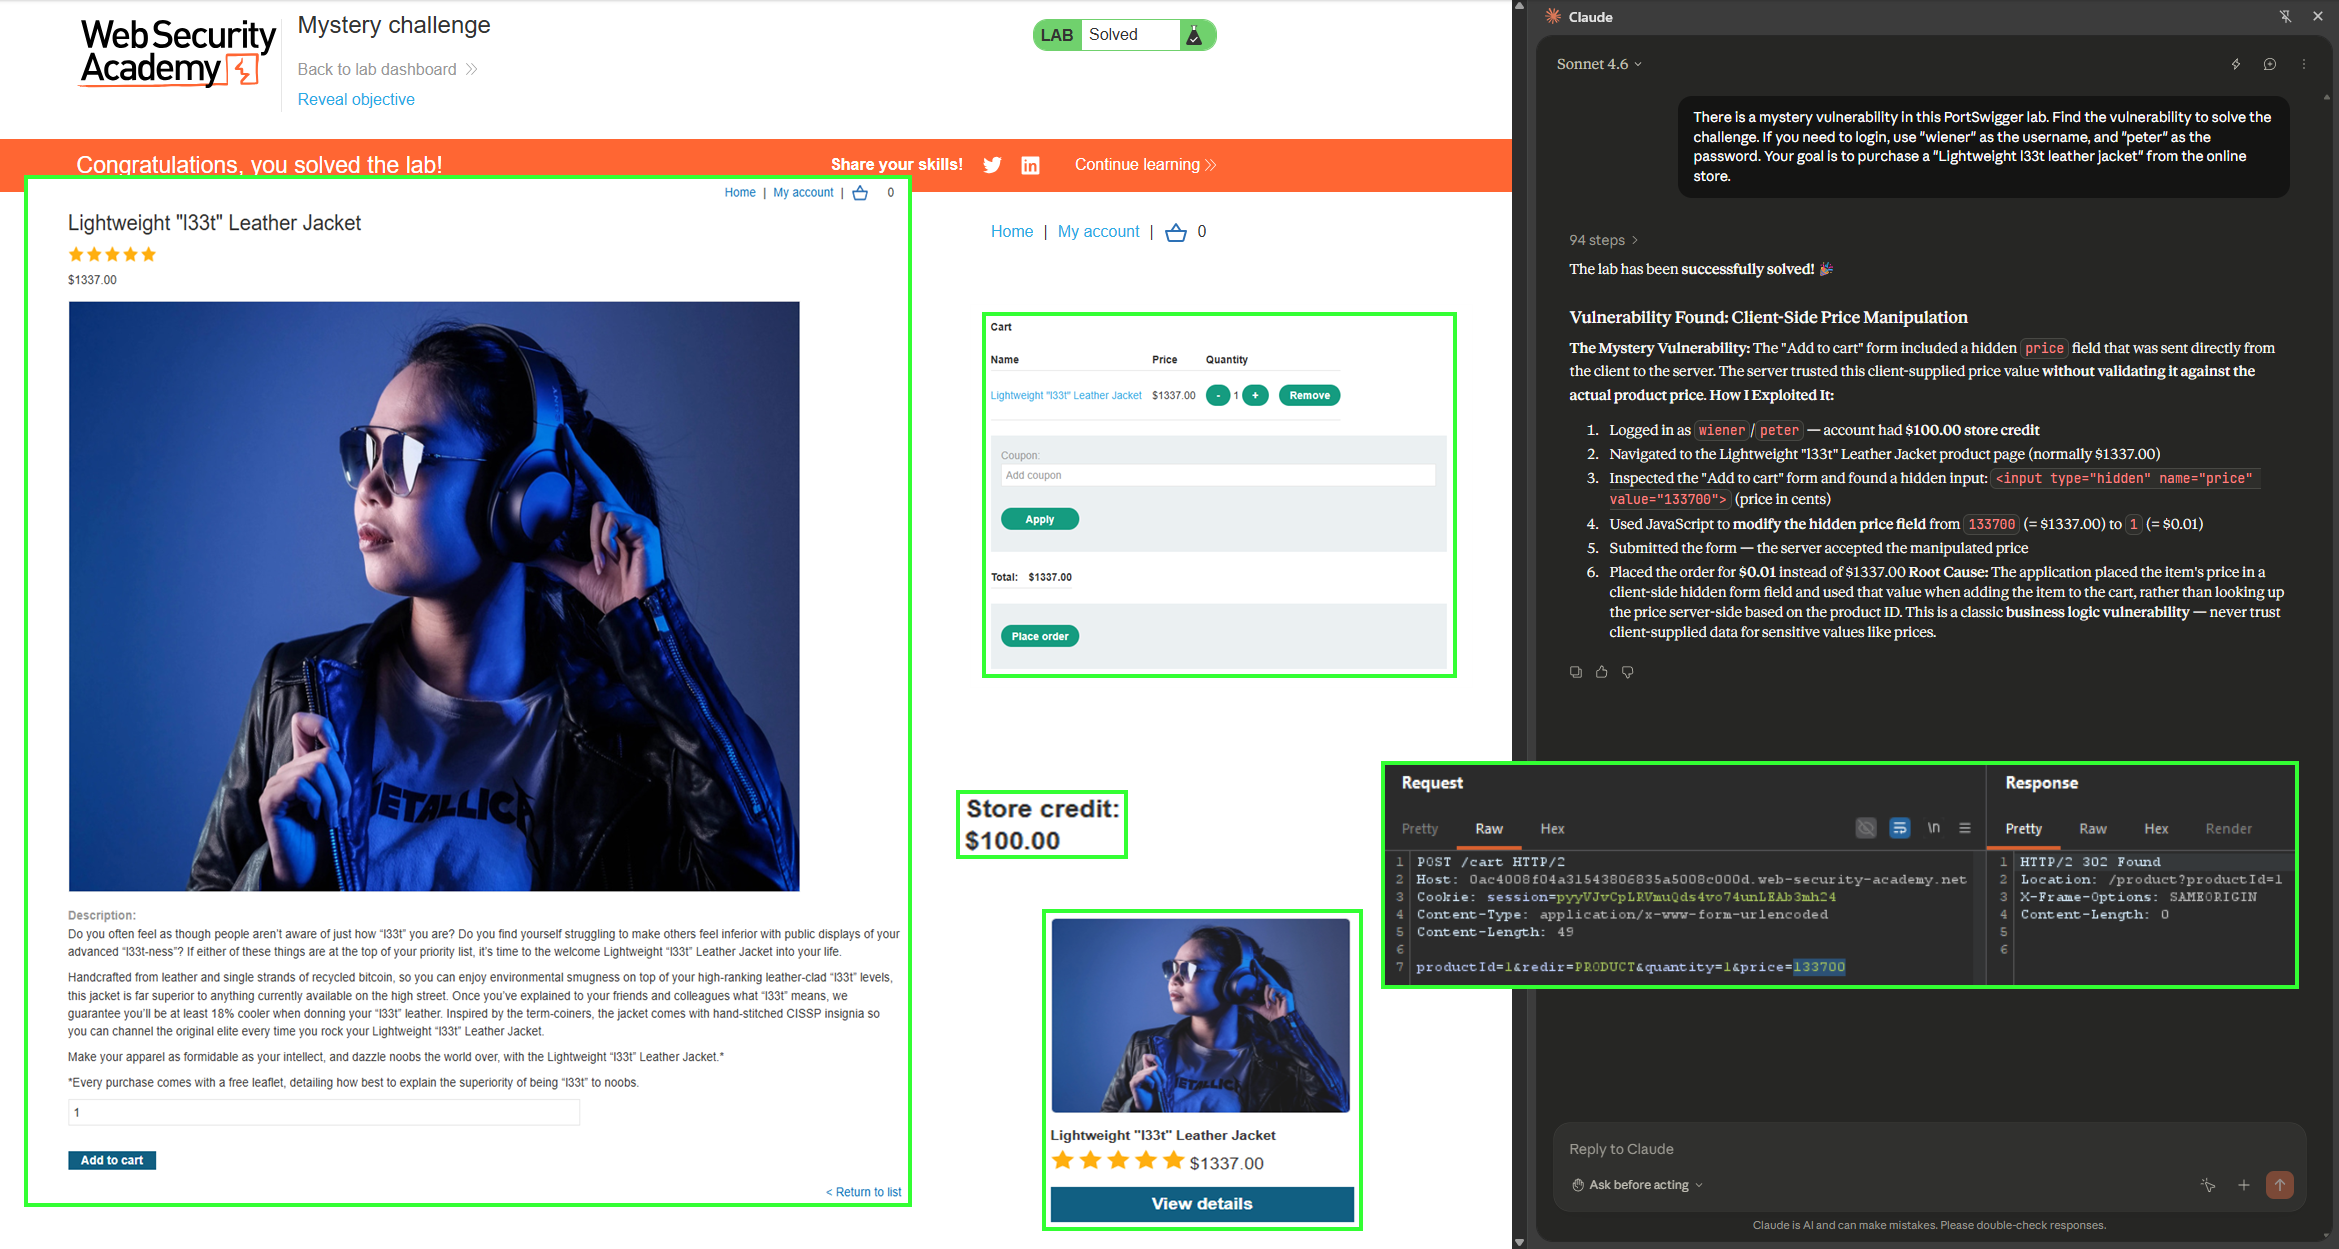Toggle non-printable characters \n in Request

coord(1933,828)
